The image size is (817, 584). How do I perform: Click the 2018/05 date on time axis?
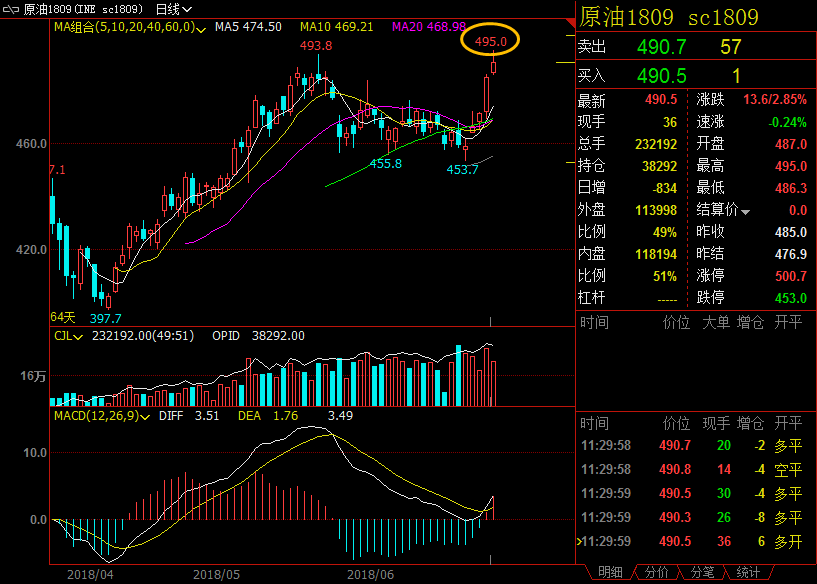[x=217, y=575]
